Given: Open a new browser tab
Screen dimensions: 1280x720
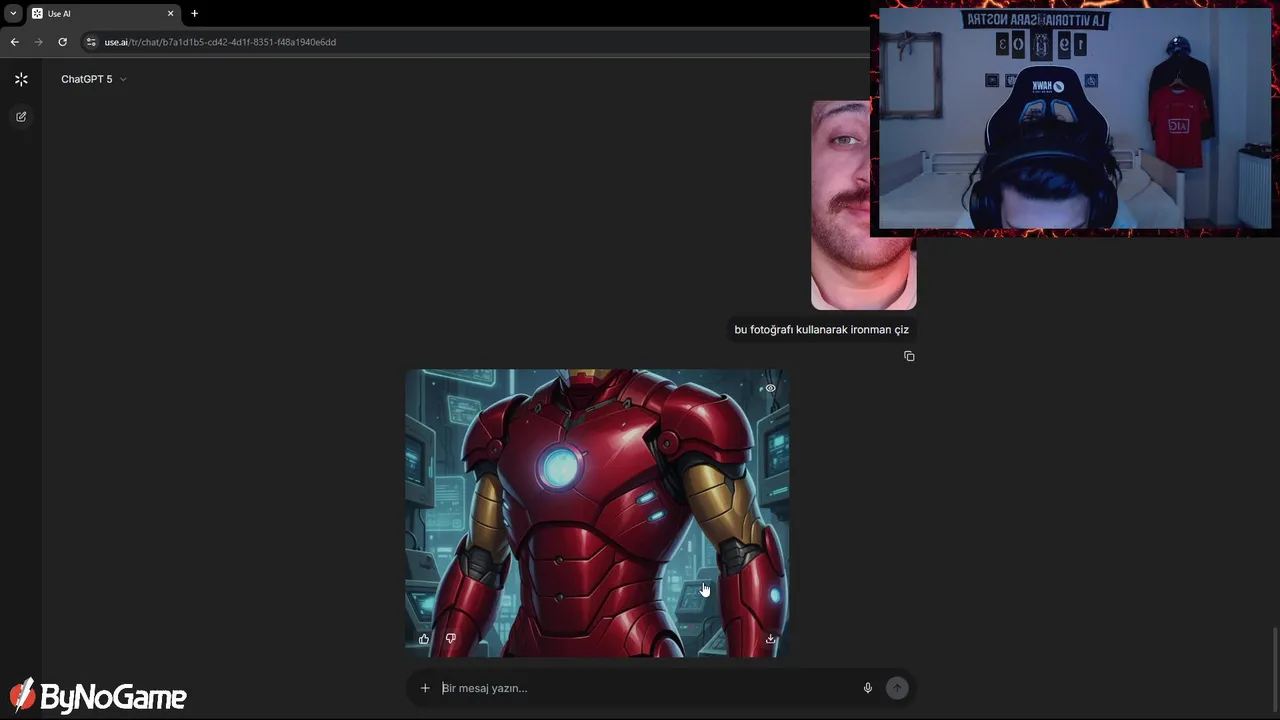Looking at the screenshot, I should pos(194,14).
